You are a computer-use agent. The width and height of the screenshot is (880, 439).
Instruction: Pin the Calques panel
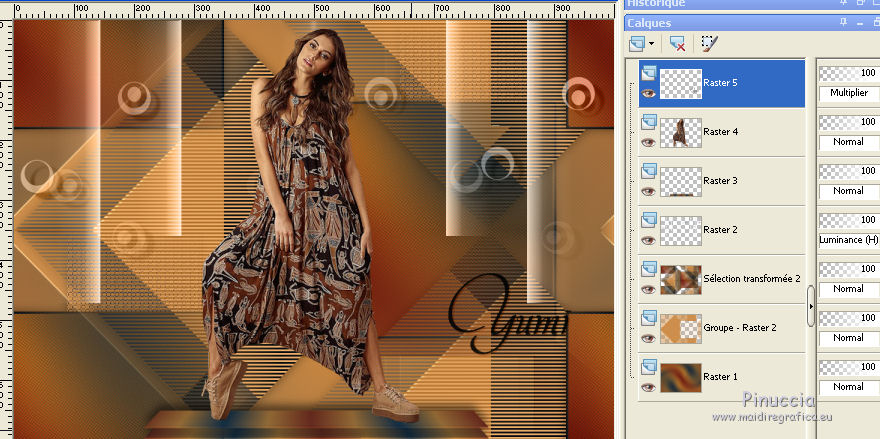click(x=845, y=22)
